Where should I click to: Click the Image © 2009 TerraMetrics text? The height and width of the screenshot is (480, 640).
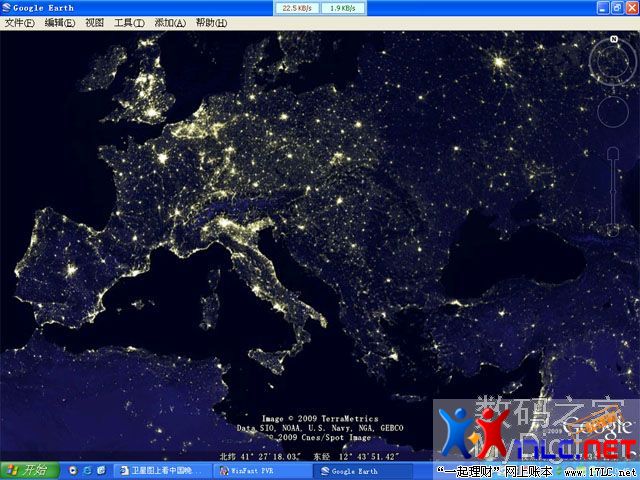point(320,418)
